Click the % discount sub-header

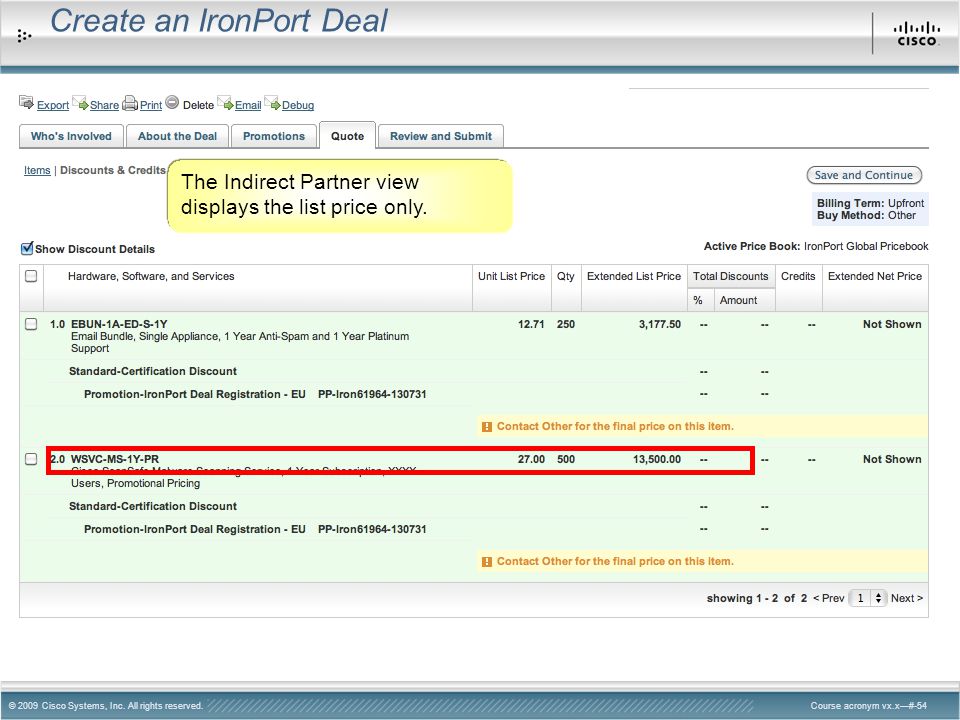coord(697,300)
